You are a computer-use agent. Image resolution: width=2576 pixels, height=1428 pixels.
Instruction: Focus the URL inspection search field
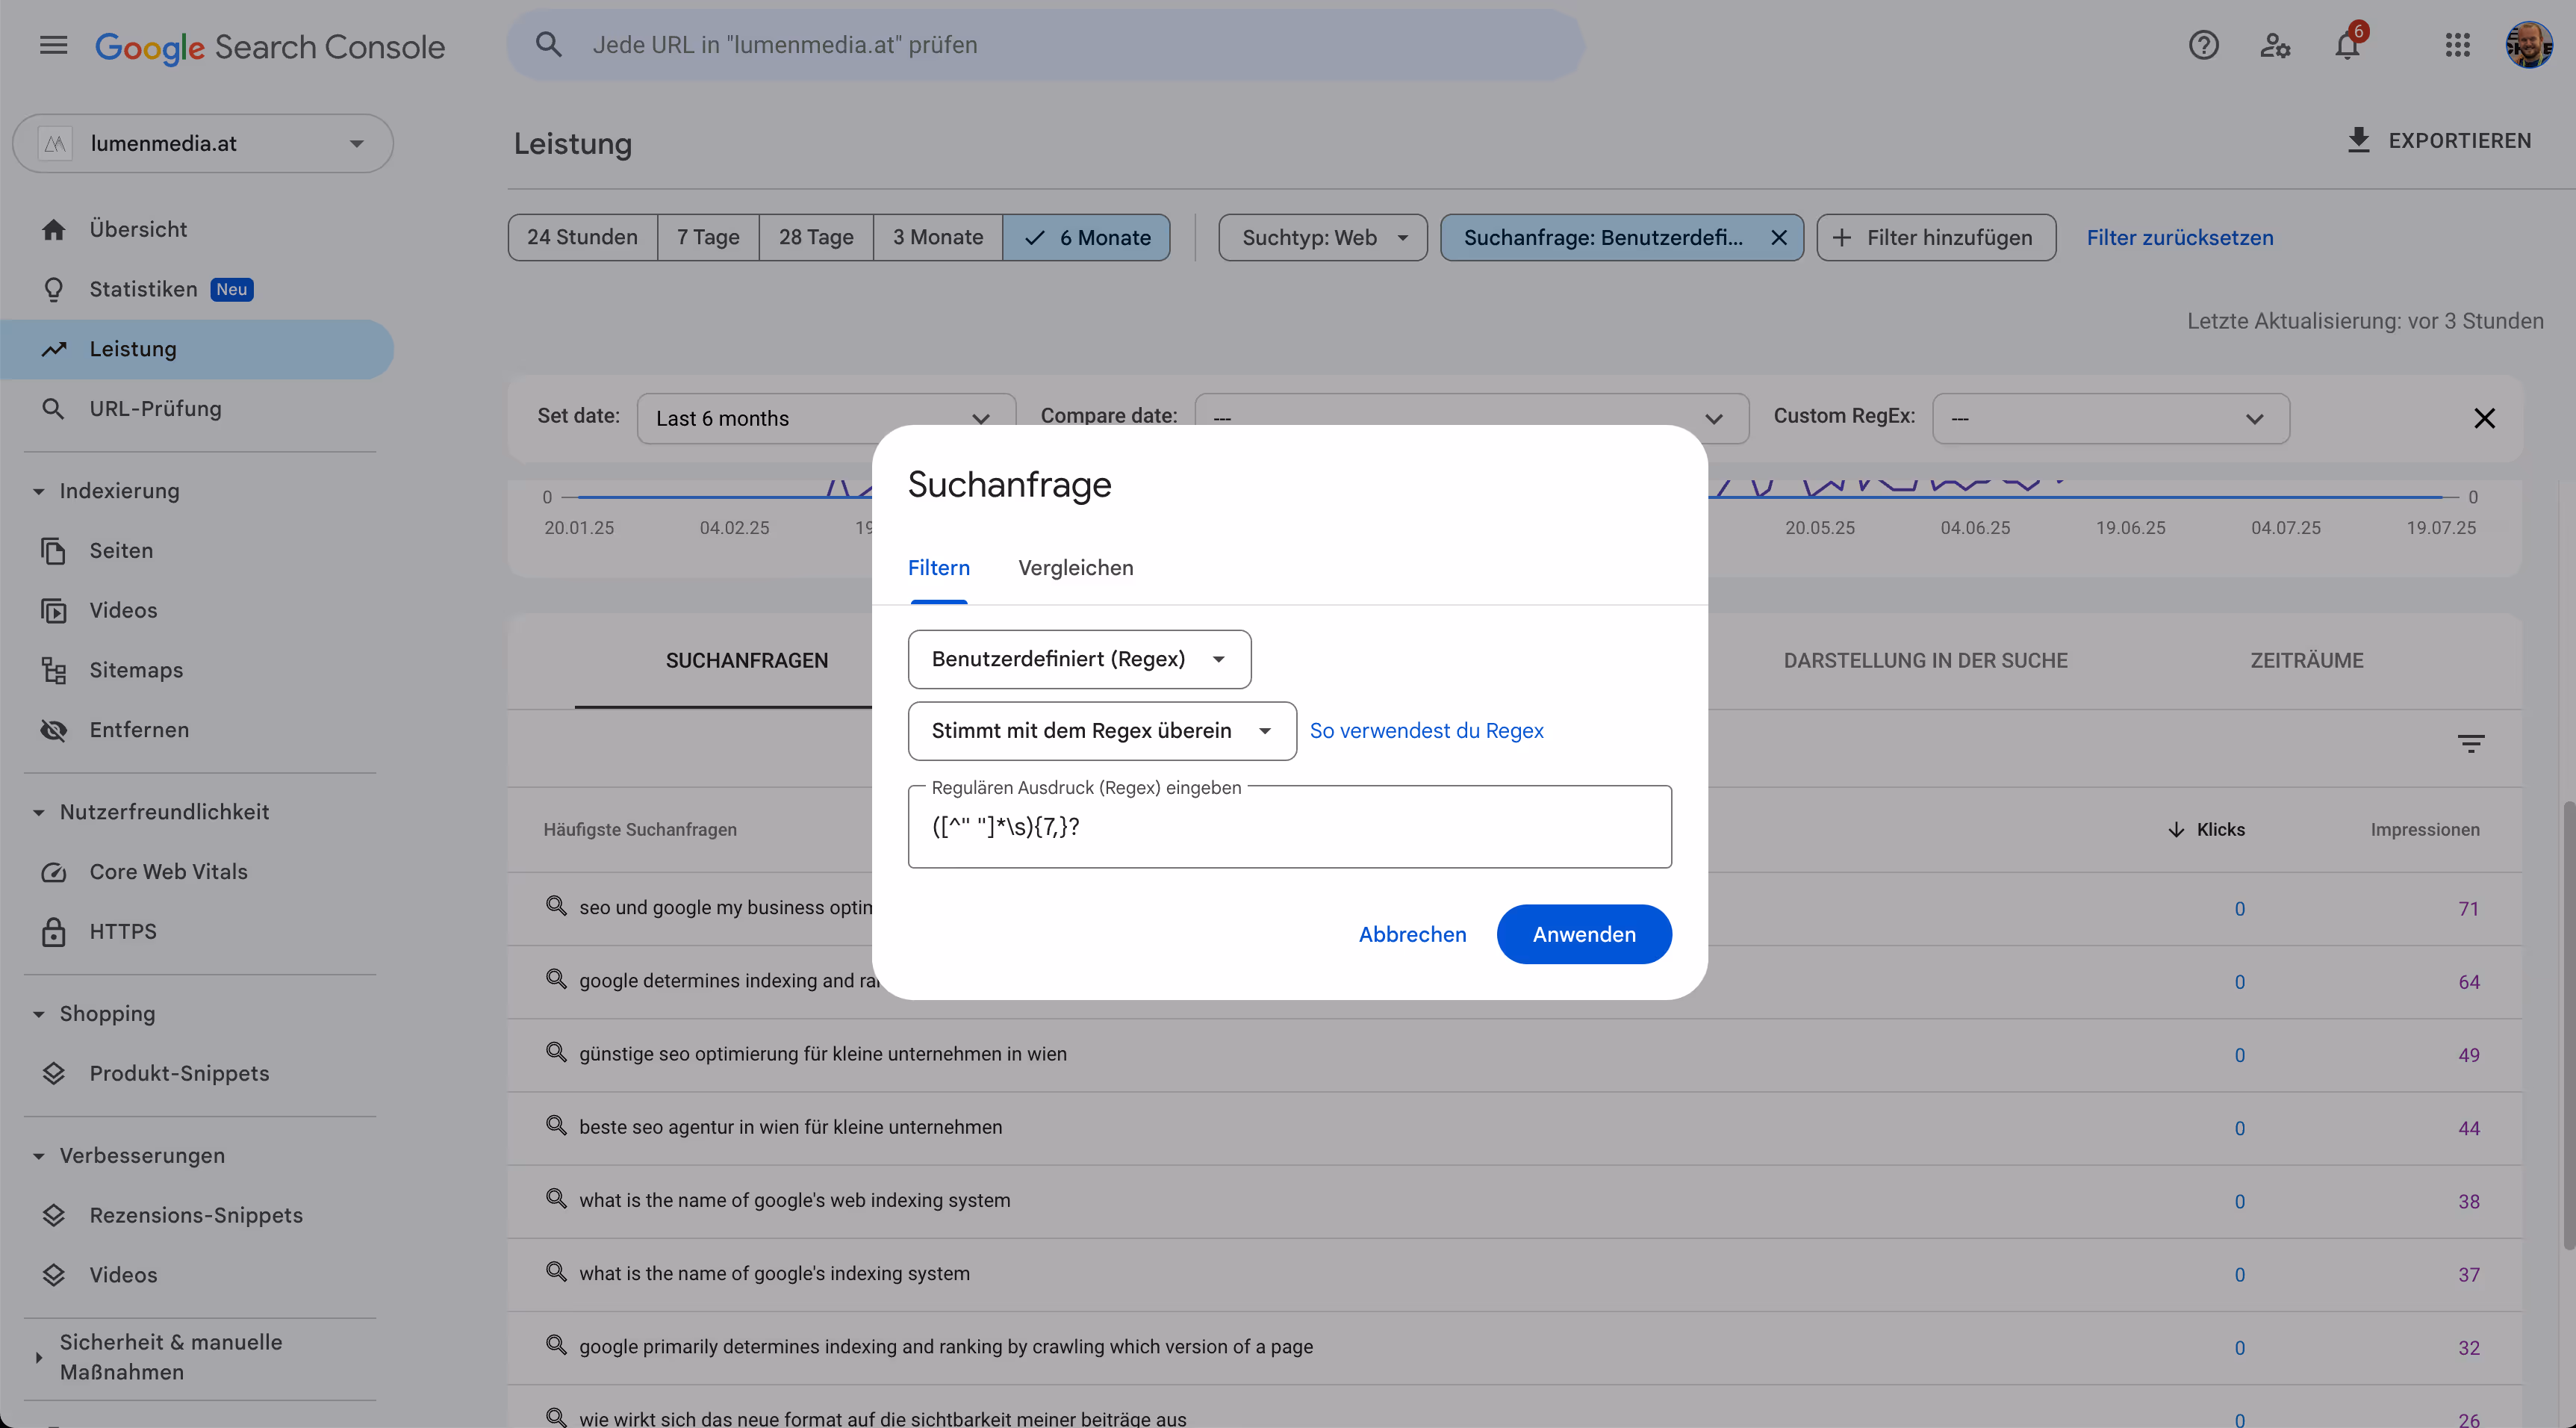pos(1045,45)
